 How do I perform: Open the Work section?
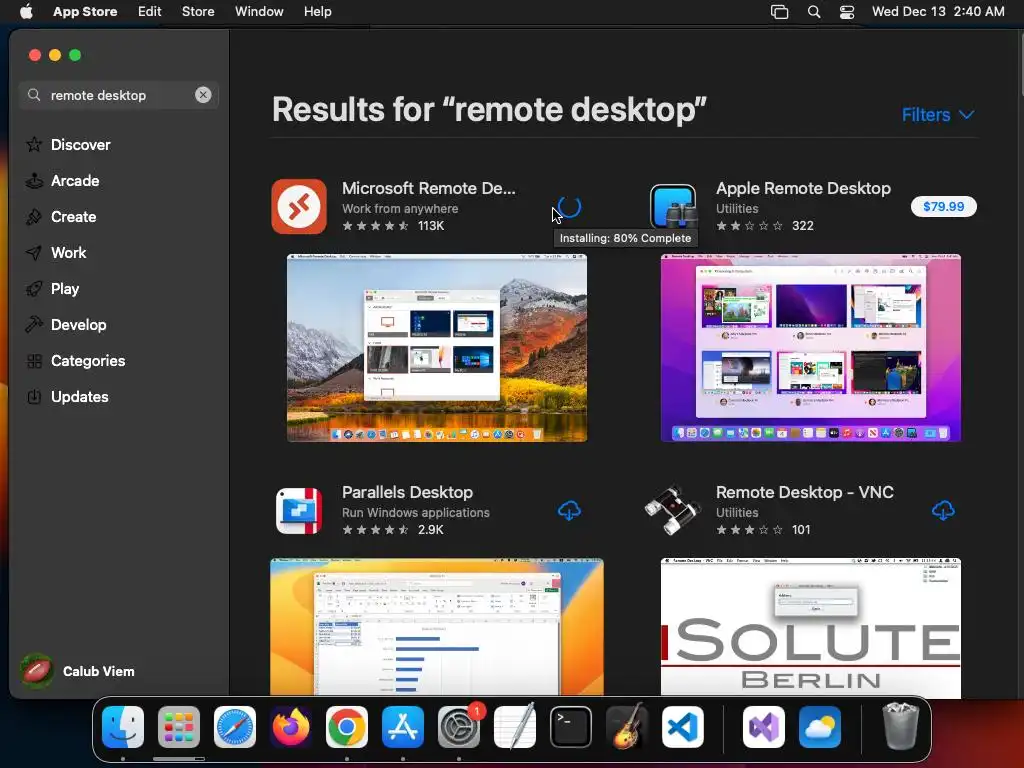point(69,253)
